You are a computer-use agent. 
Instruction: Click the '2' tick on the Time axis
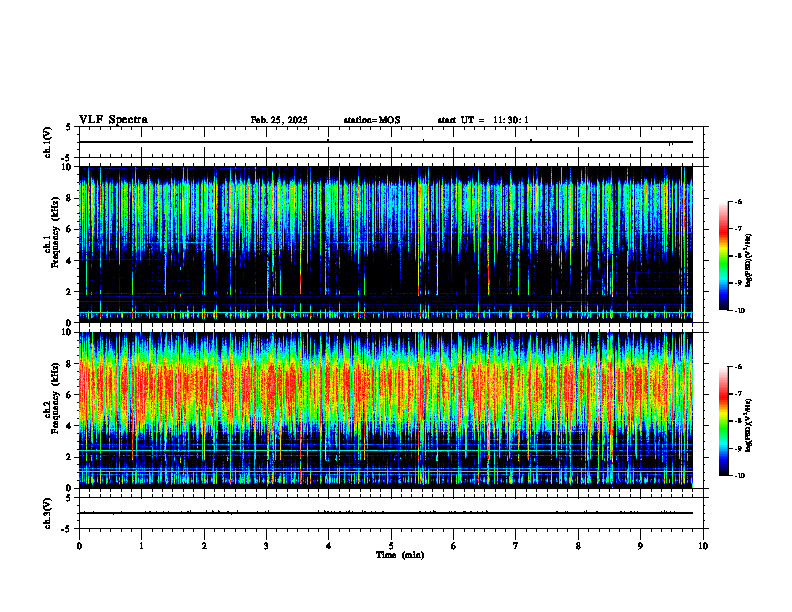204,546
